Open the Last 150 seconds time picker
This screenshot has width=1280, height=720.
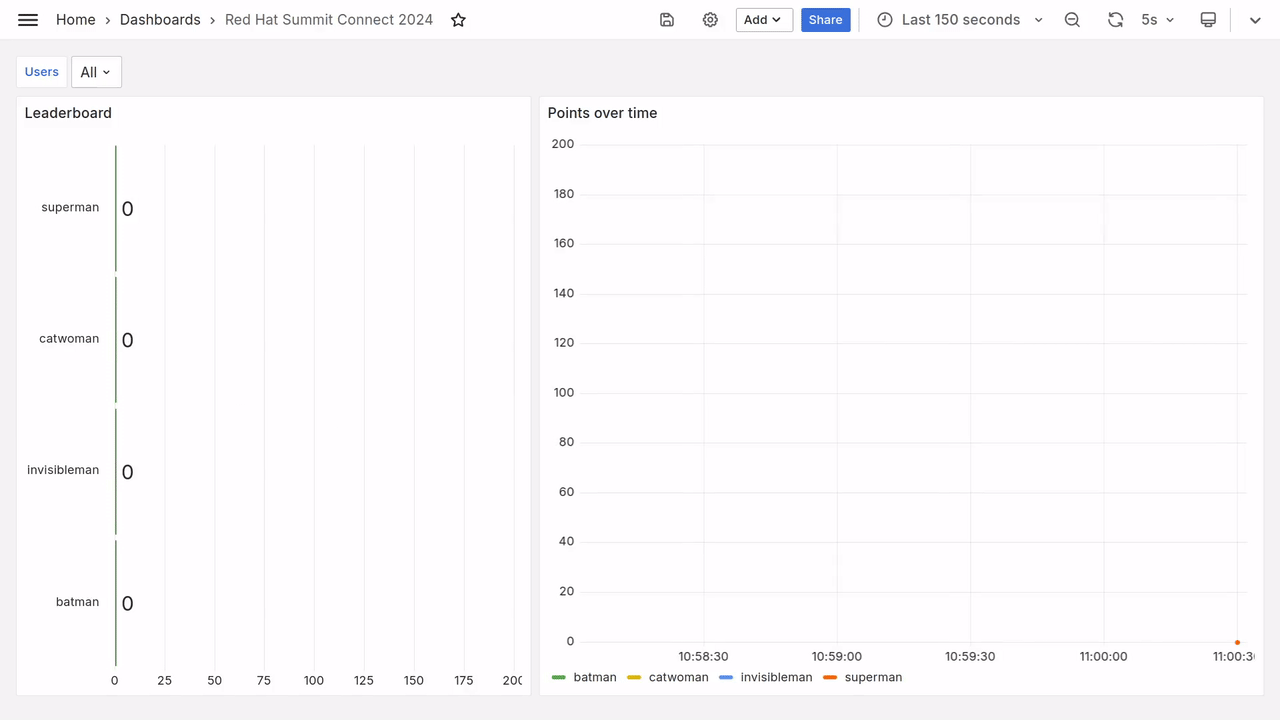click(x=961, y=20)
